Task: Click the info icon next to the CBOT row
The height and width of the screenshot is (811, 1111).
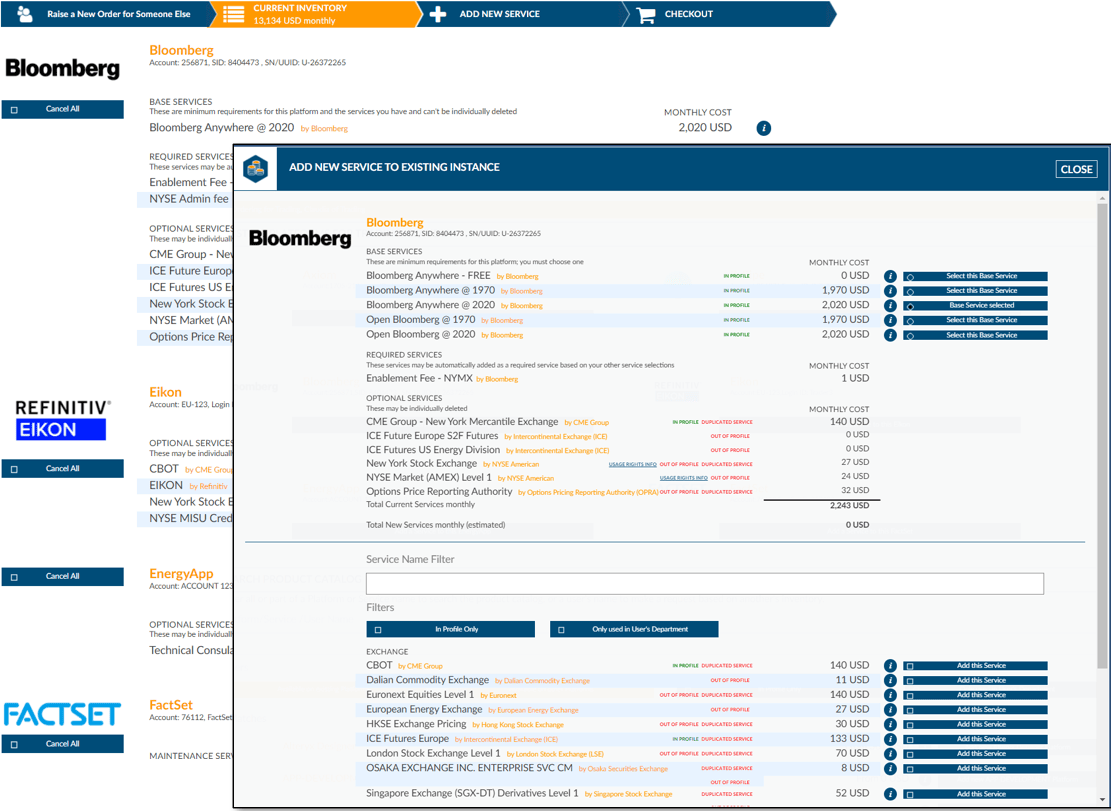Action: (x=890, y=665)
